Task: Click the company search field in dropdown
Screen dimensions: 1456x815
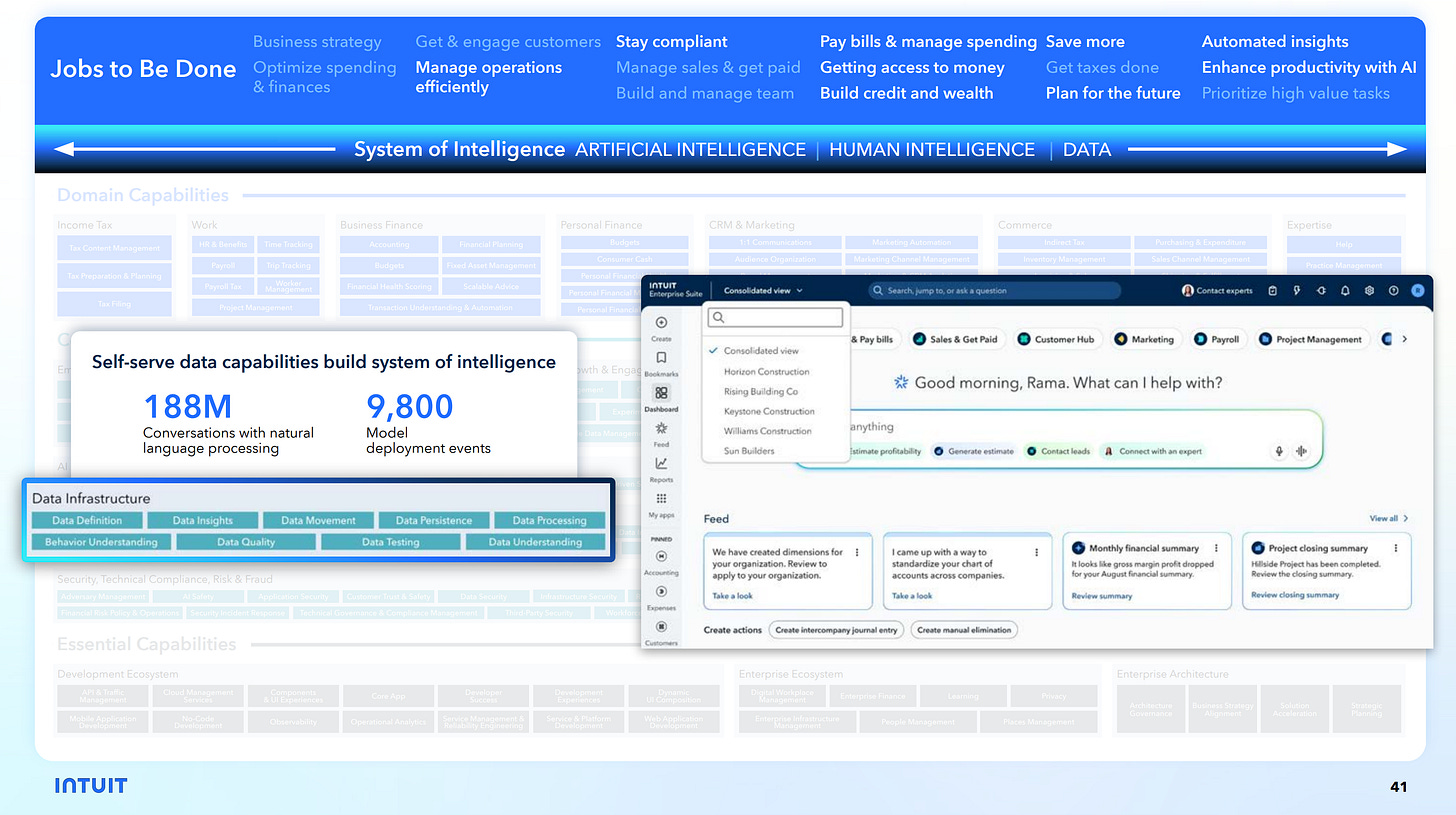Action: (x=776, y=317)
